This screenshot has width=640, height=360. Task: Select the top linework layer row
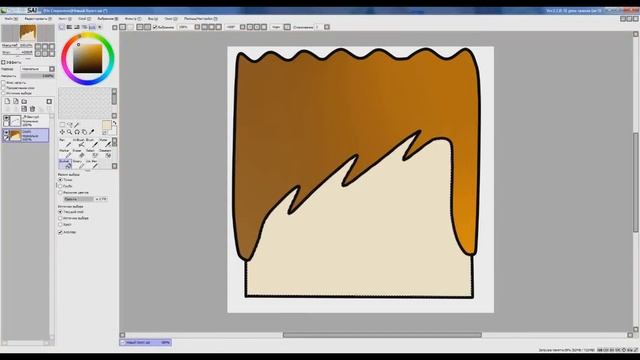pos(25,120)
